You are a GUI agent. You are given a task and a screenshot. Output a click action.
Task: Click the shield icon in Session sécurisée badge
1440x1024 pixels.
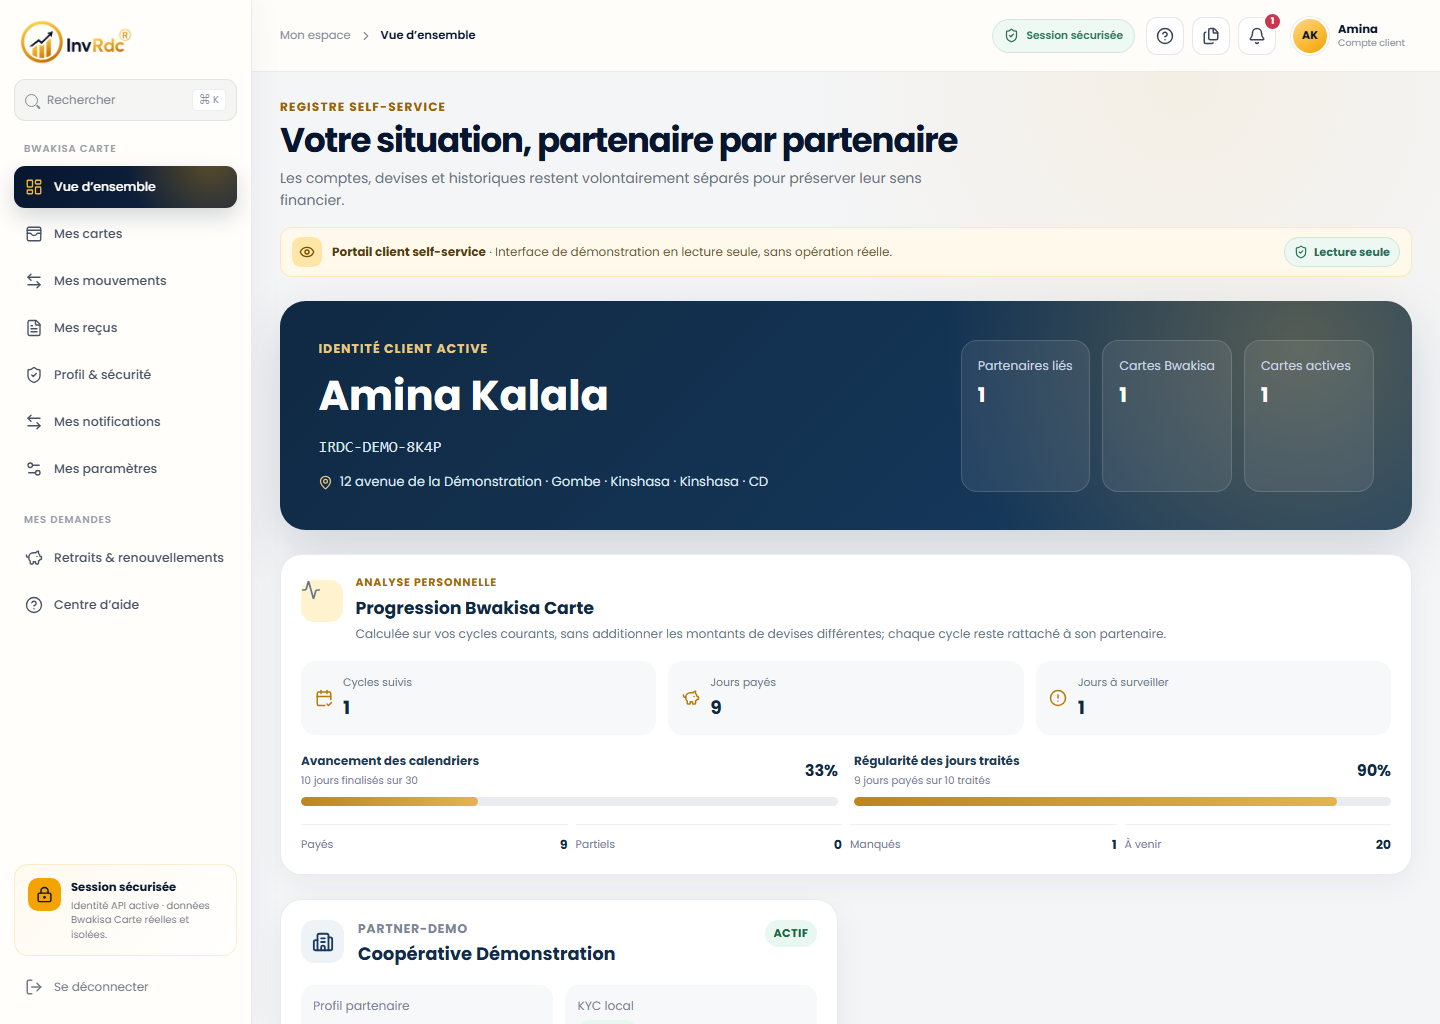(x=1011, y=36)
